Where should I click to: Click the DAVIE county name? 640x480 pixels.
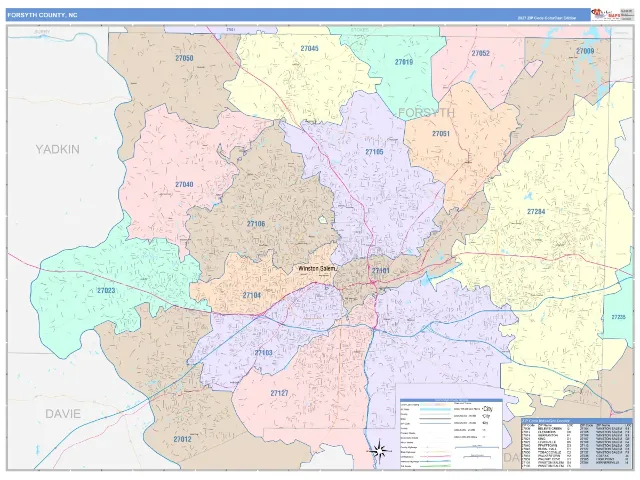point(63,414)
